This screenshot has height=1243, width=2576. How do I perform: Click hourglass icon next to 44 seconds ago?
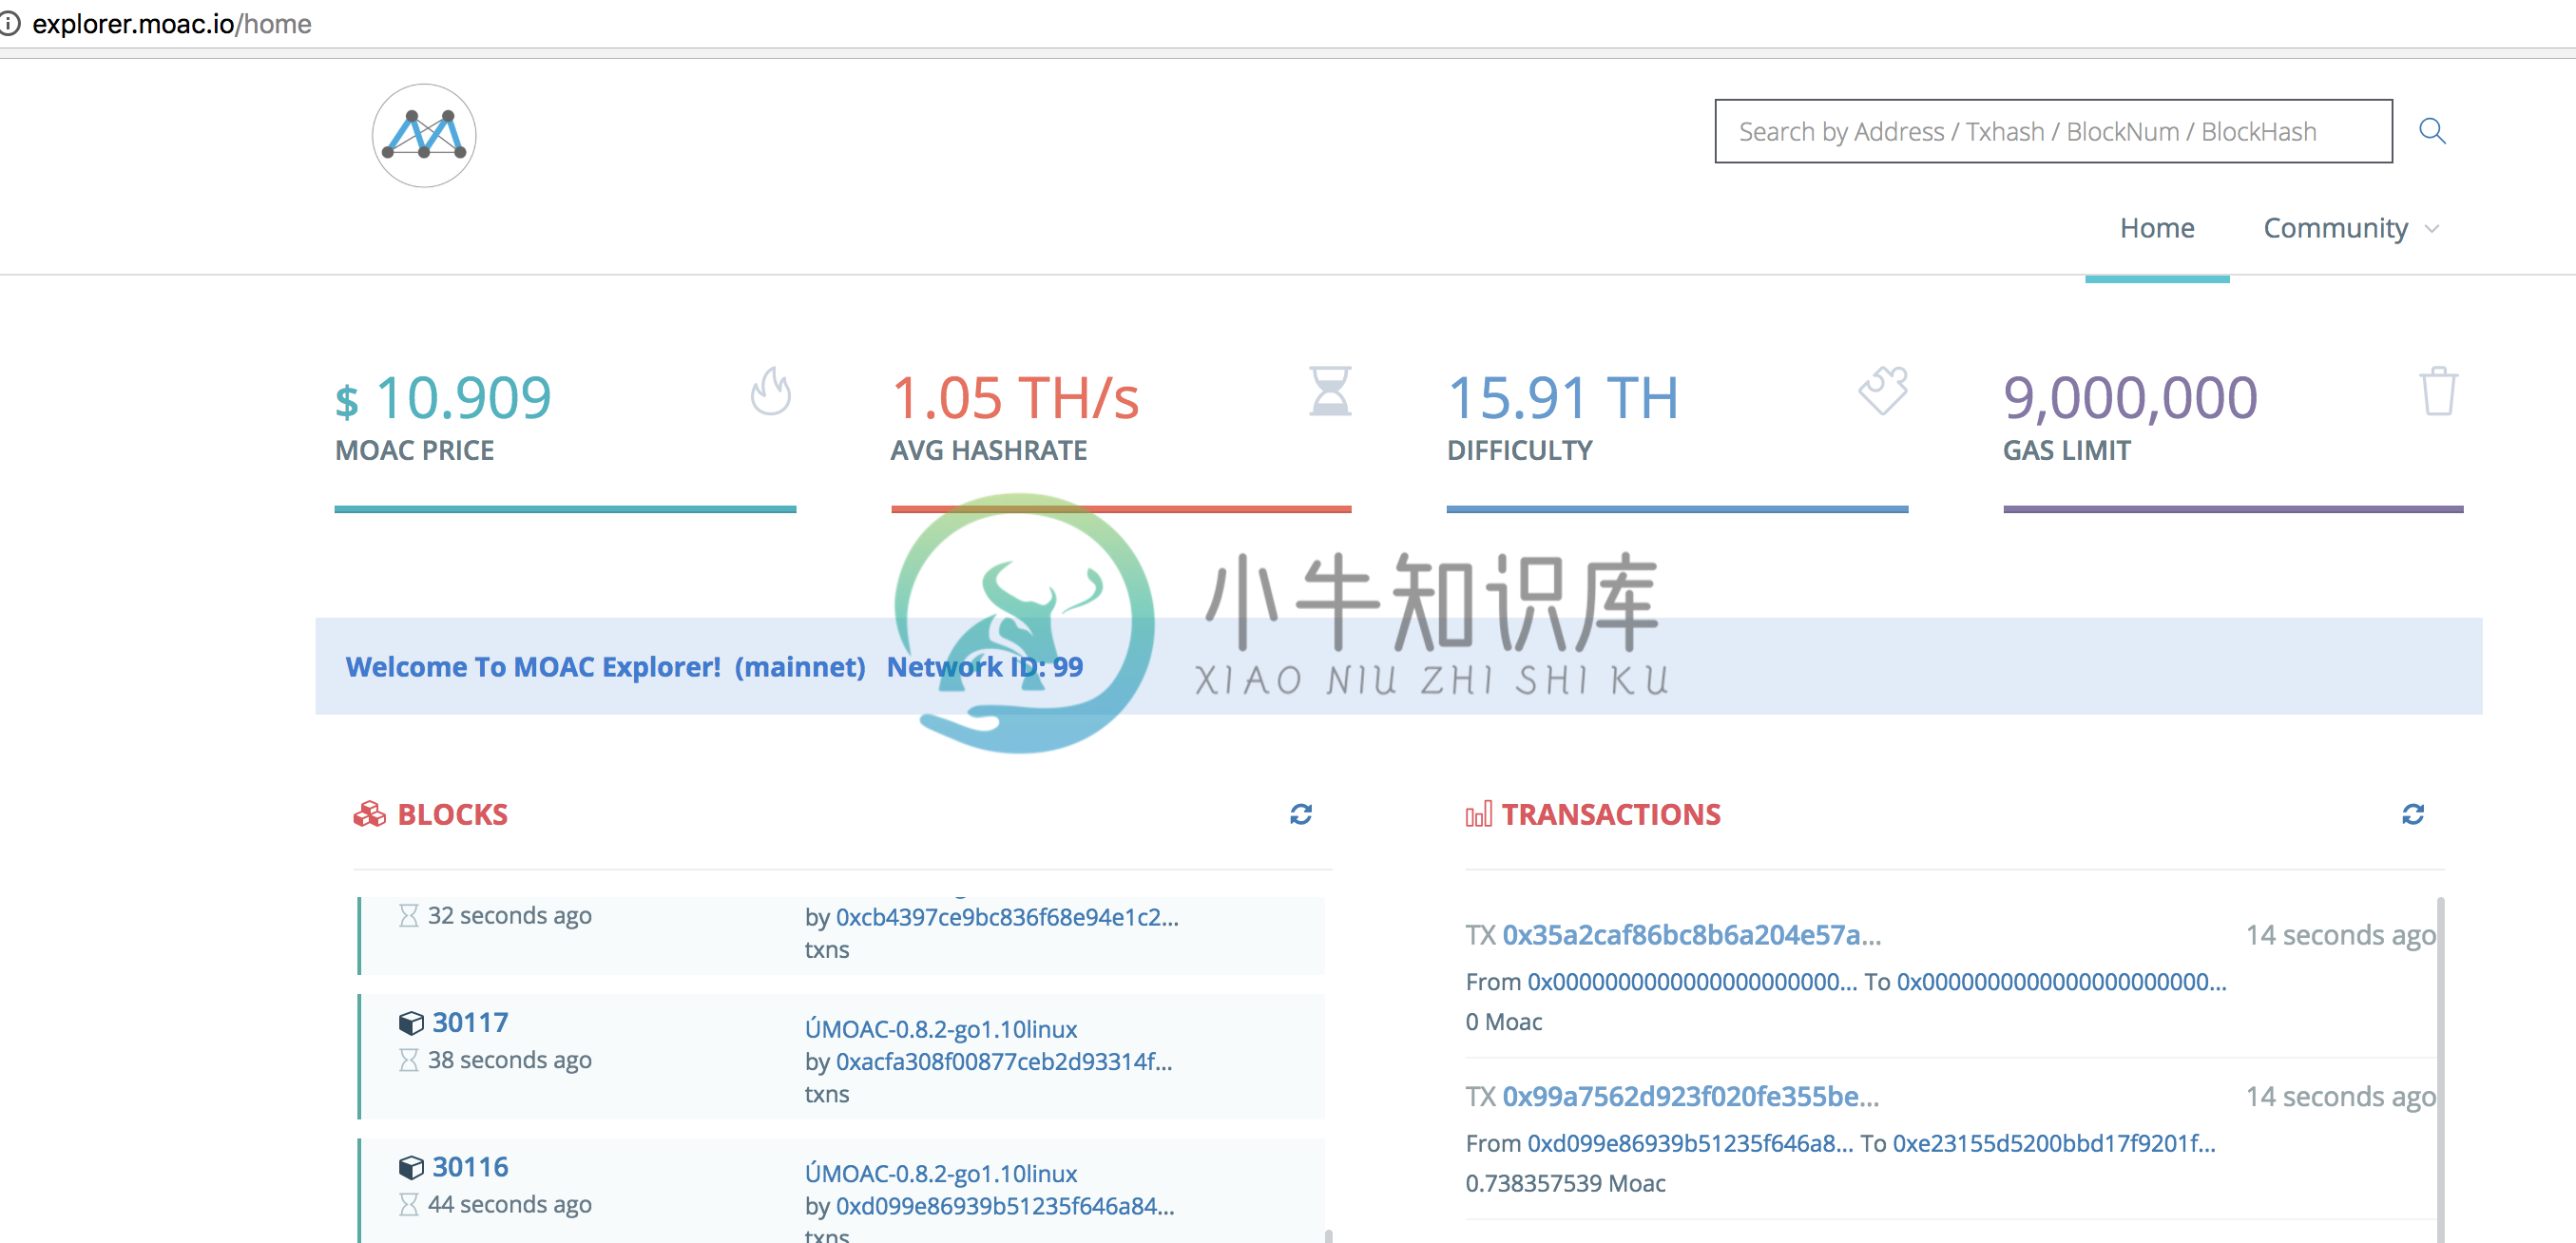(x=408, y=1204)
